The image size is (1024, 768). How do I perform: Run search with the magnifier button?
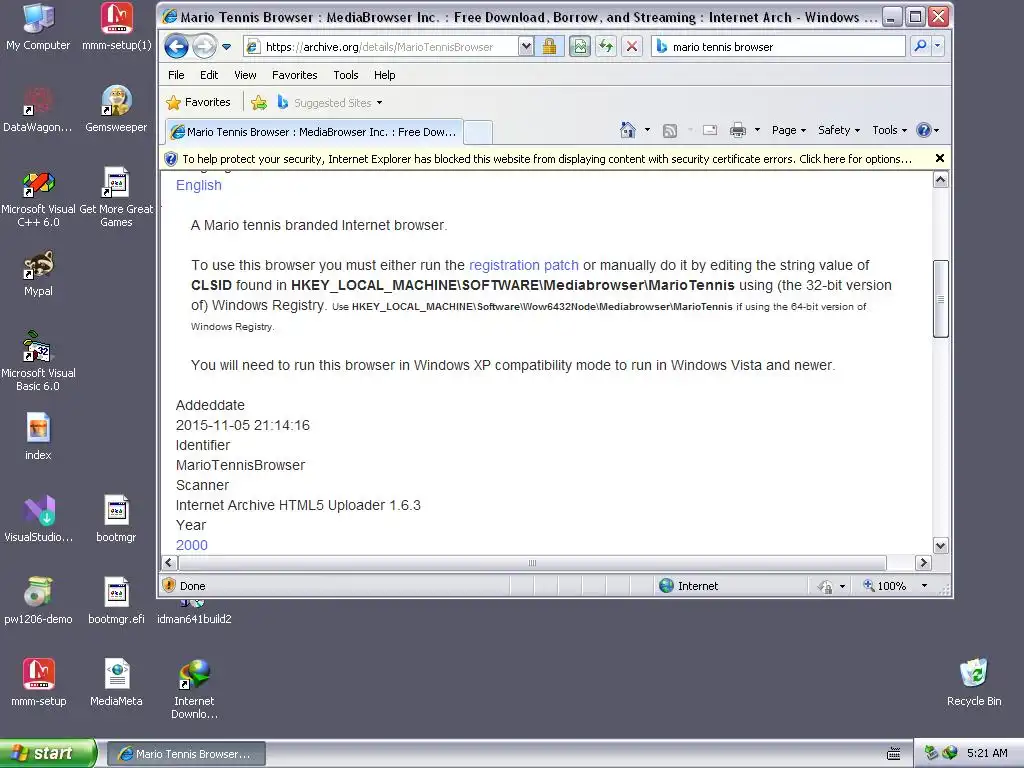[x=920, y=46]
